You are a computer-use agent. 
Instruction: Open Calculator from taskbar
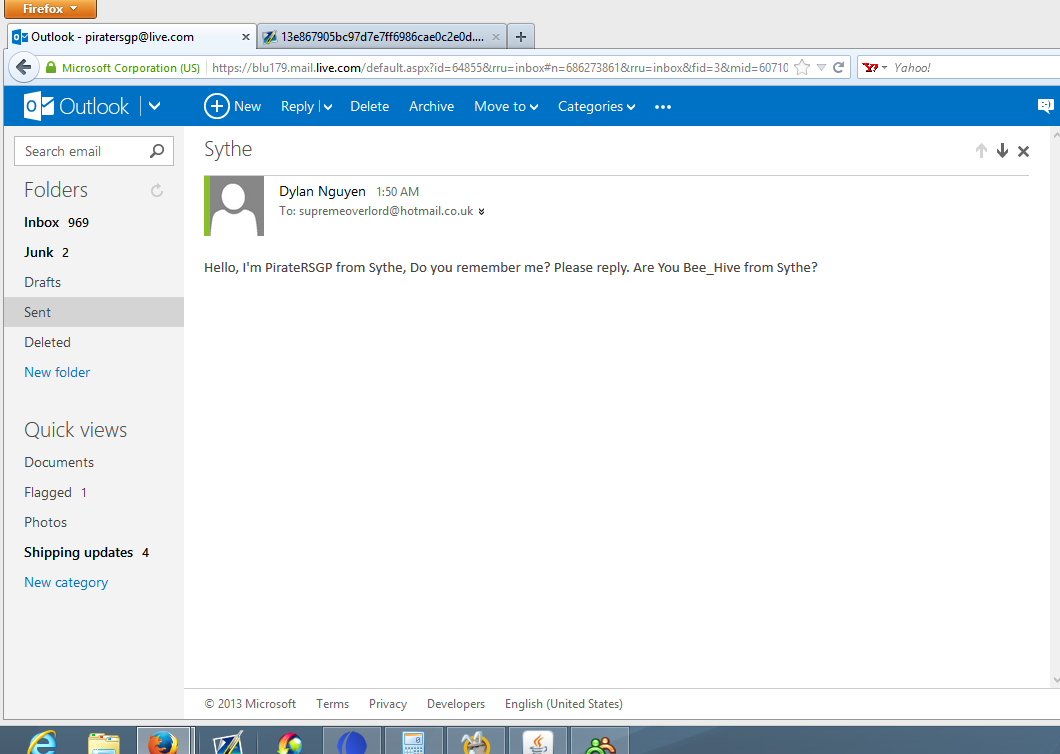[412, 741]
